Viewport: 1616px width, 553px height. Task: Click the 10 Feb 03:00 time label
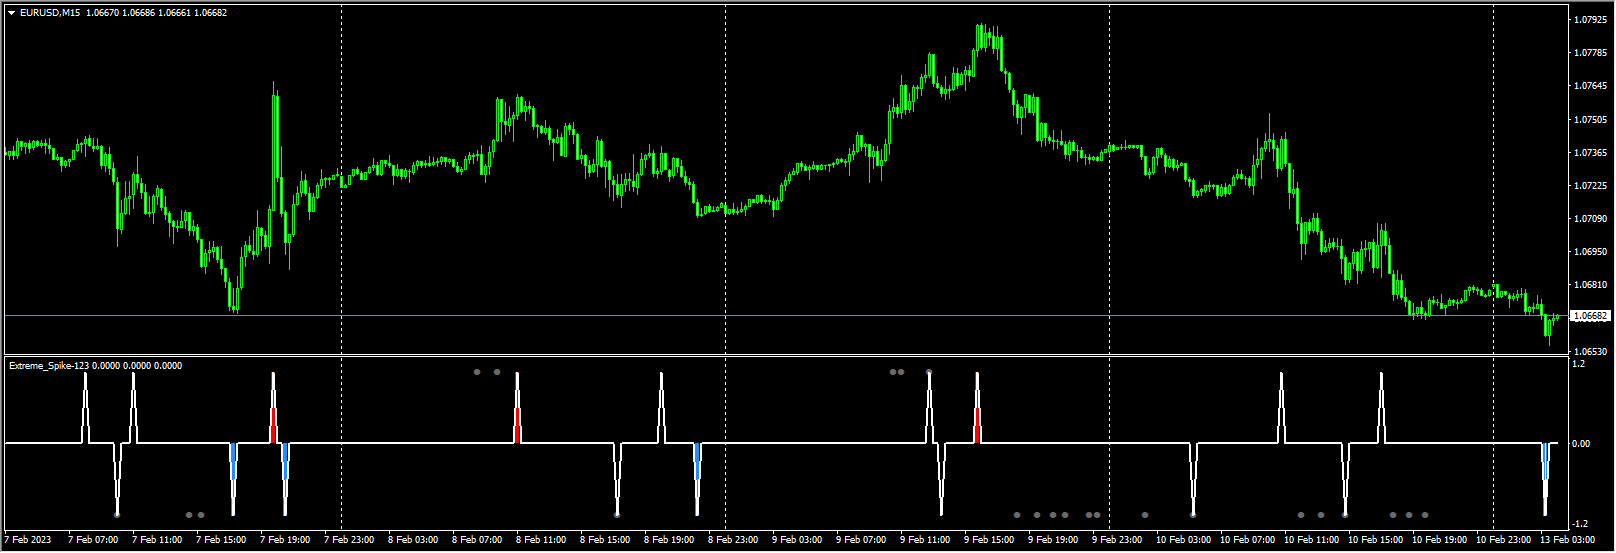(x=1184, y=540)
